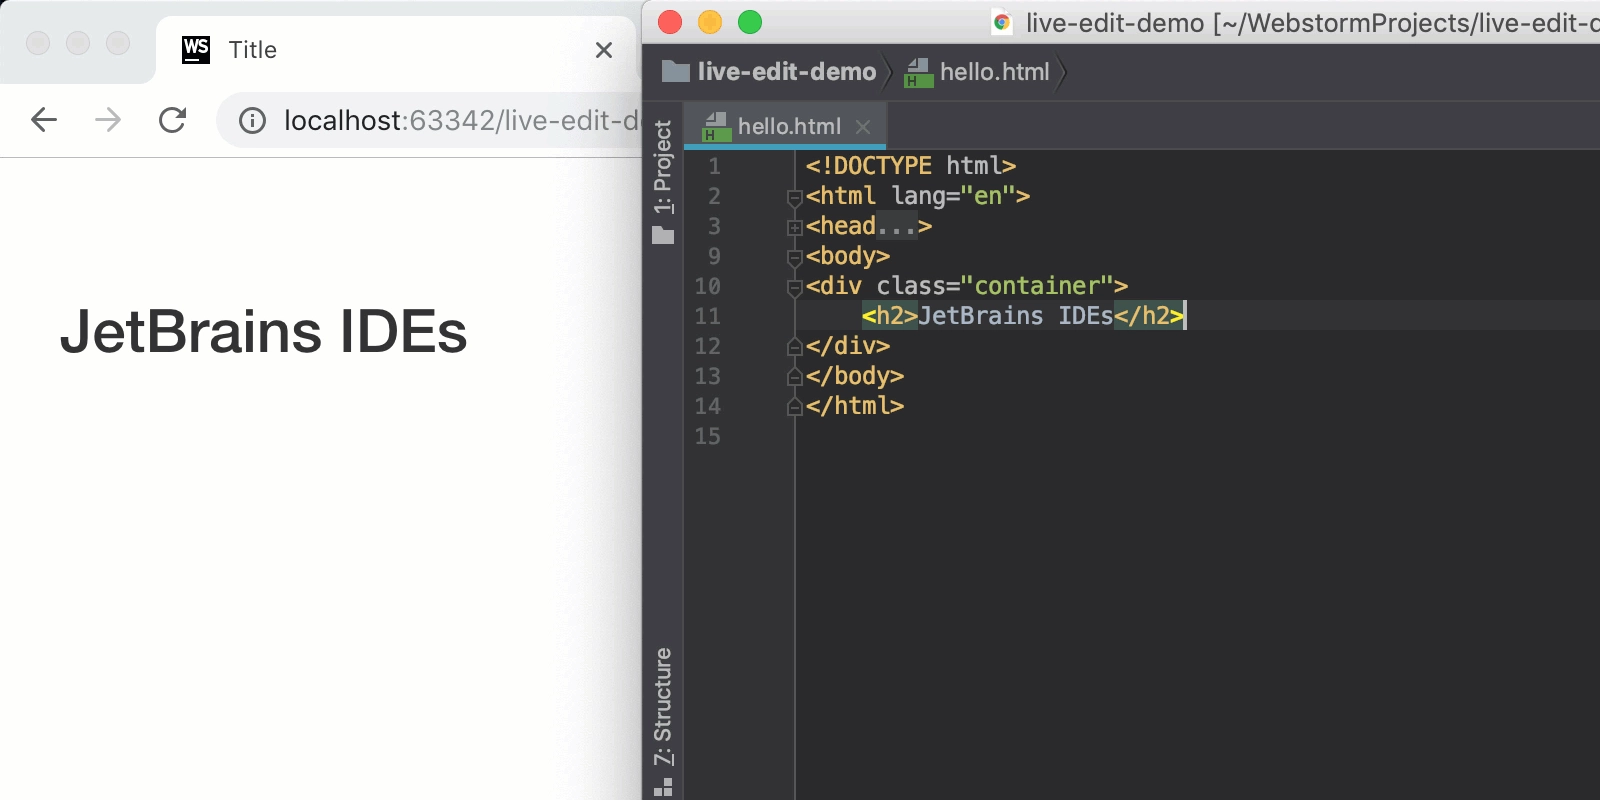Click the folded ellipsis placeholder in the head tag
The image size is (1600, 800).
coord(897,227)
